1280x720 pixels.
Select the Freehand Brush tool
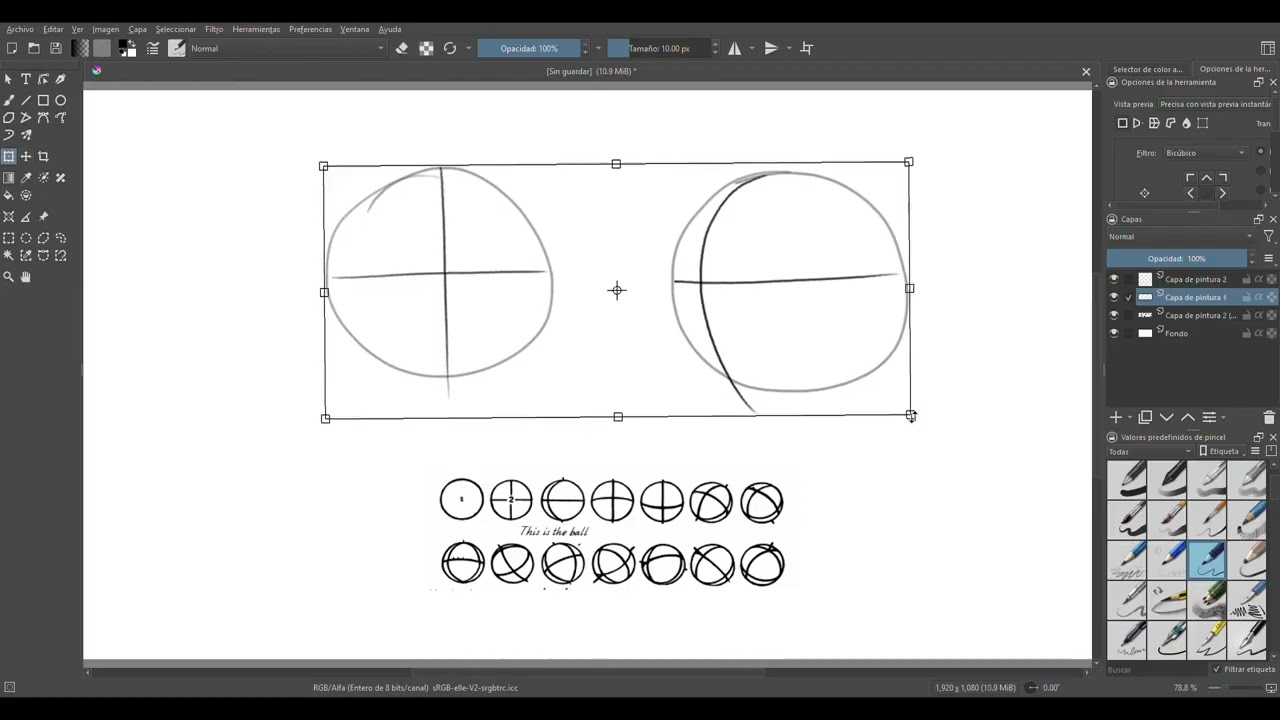[9, 101]
